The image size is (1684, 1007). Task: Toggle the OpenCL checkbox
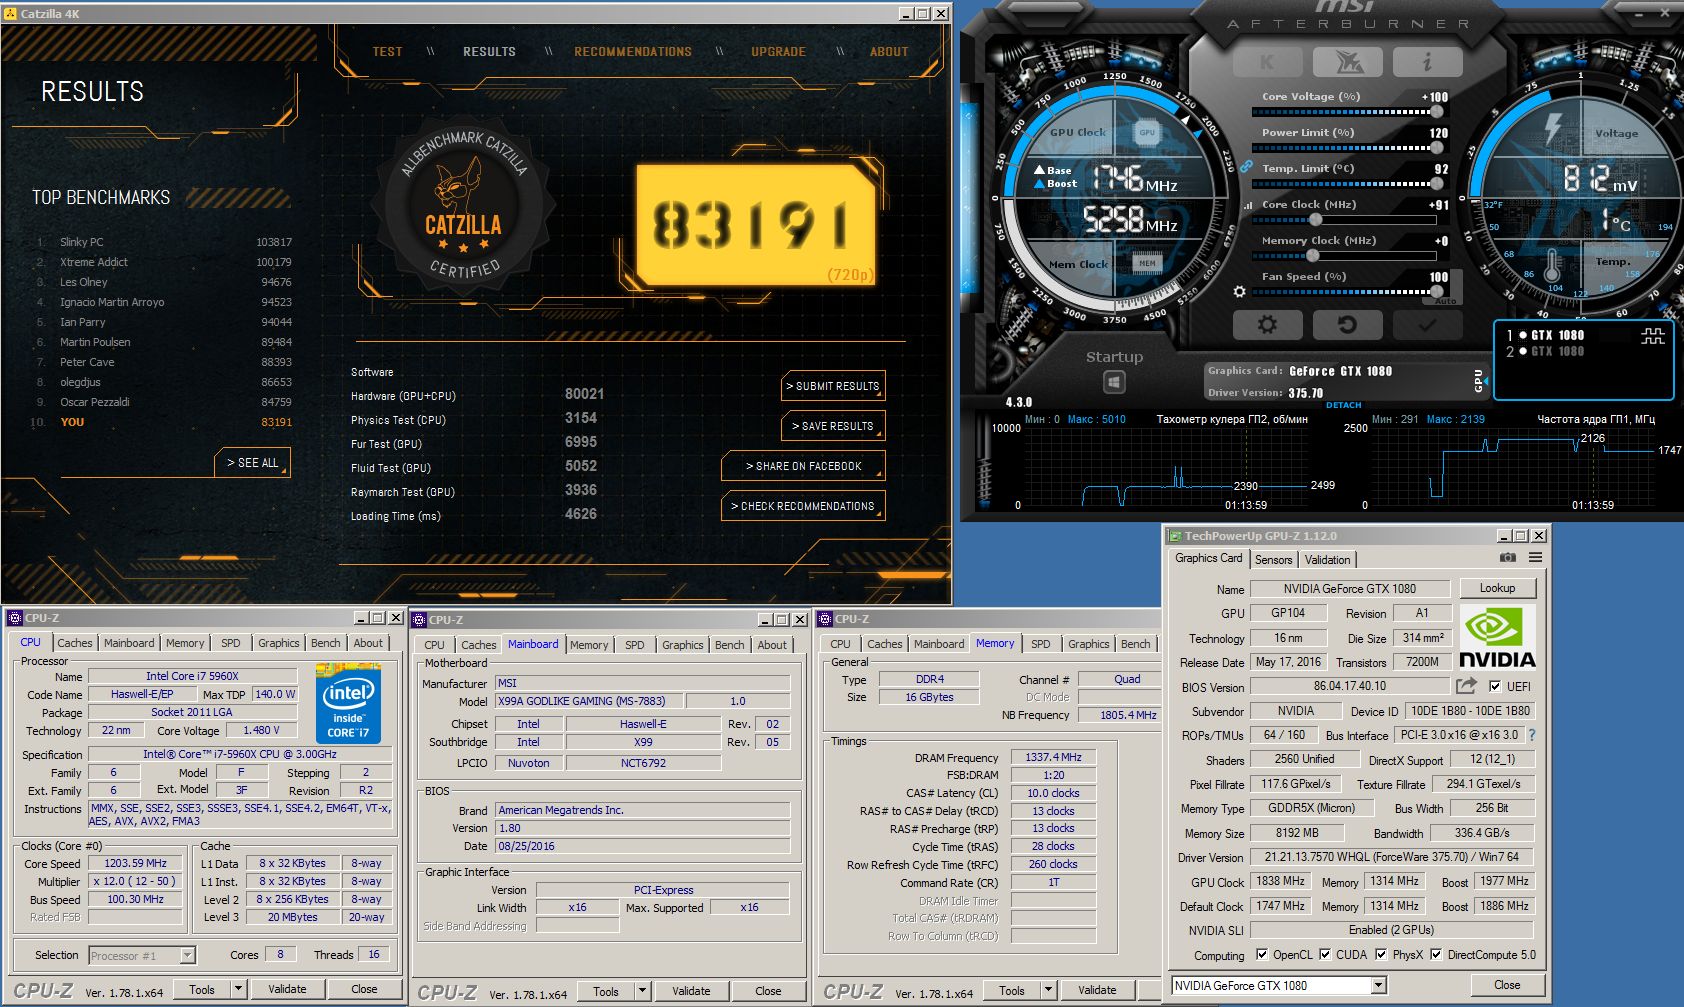(1262, 955)
